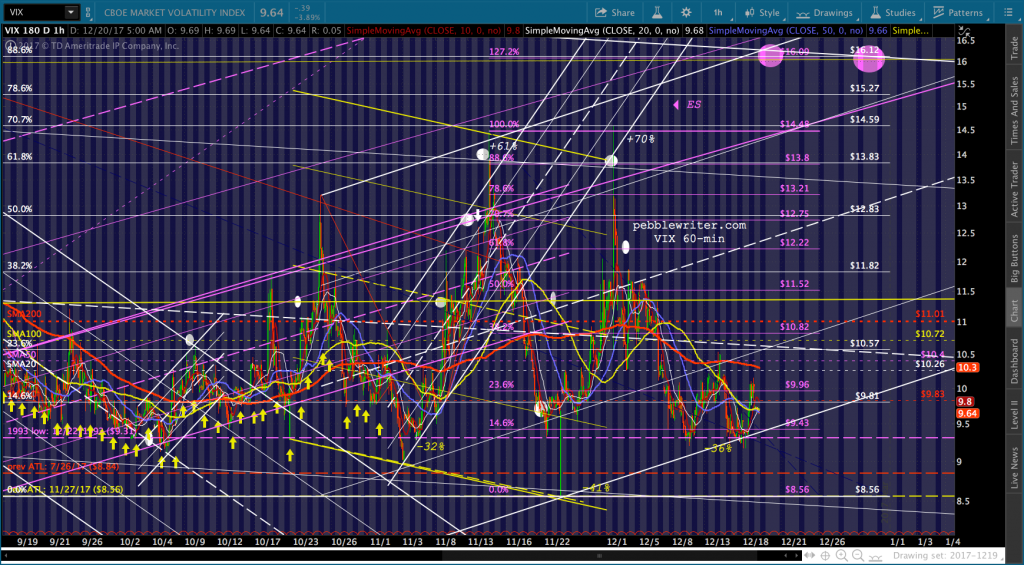Click the SimpleMovingAvg (CLOSE, 20) study label
Screen dimensions: 1024x565
578,31
